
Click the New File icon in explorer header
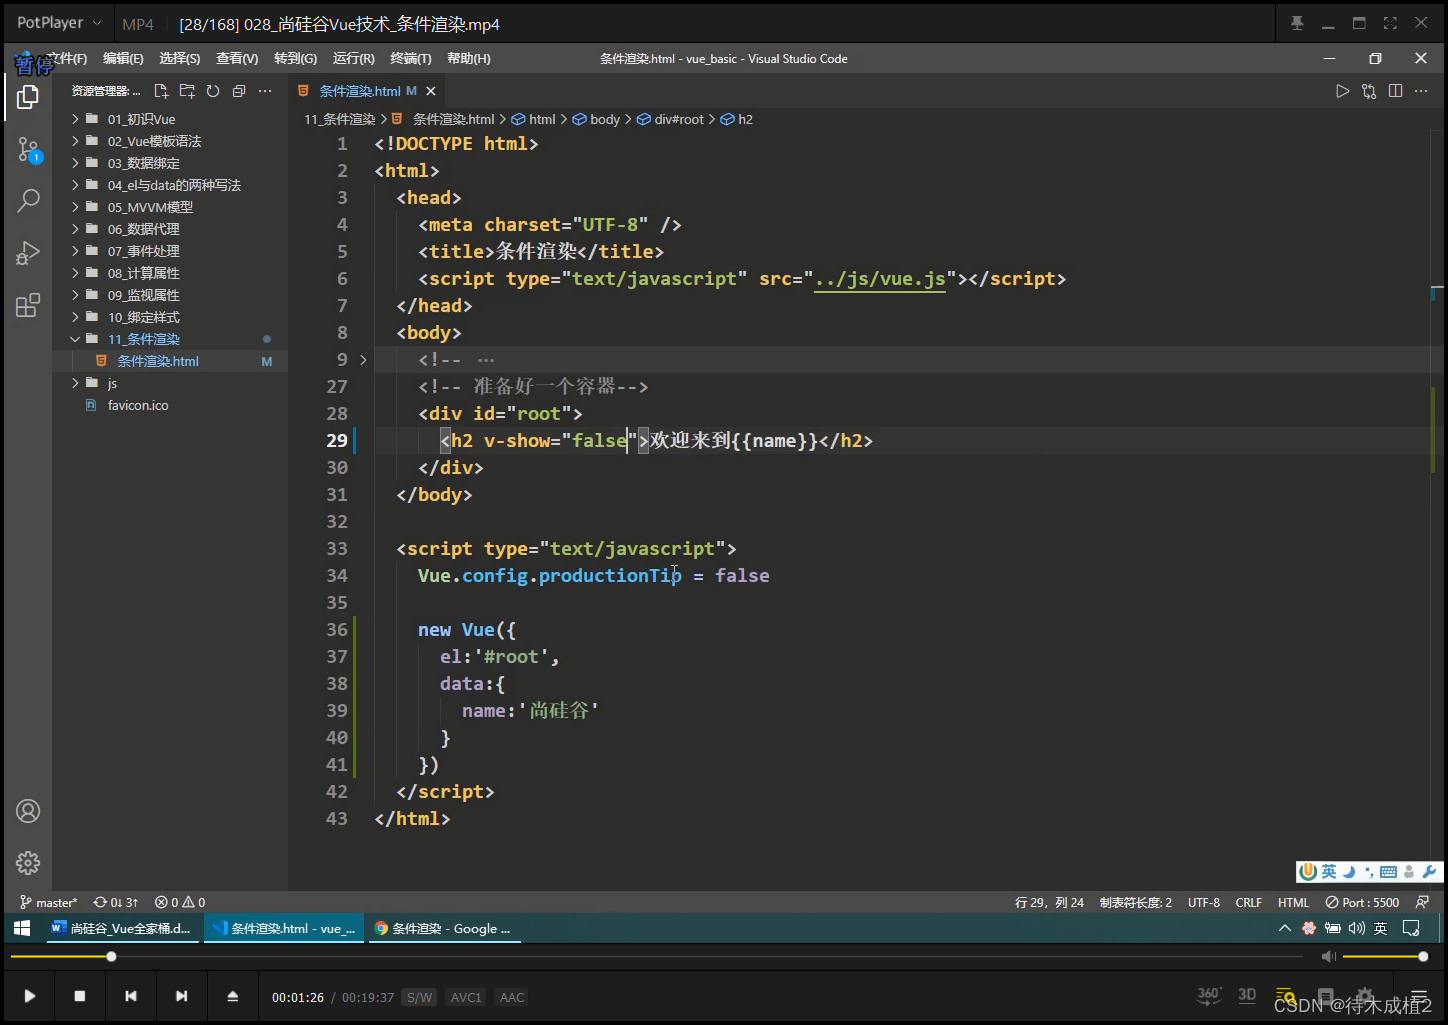point(161,91)
